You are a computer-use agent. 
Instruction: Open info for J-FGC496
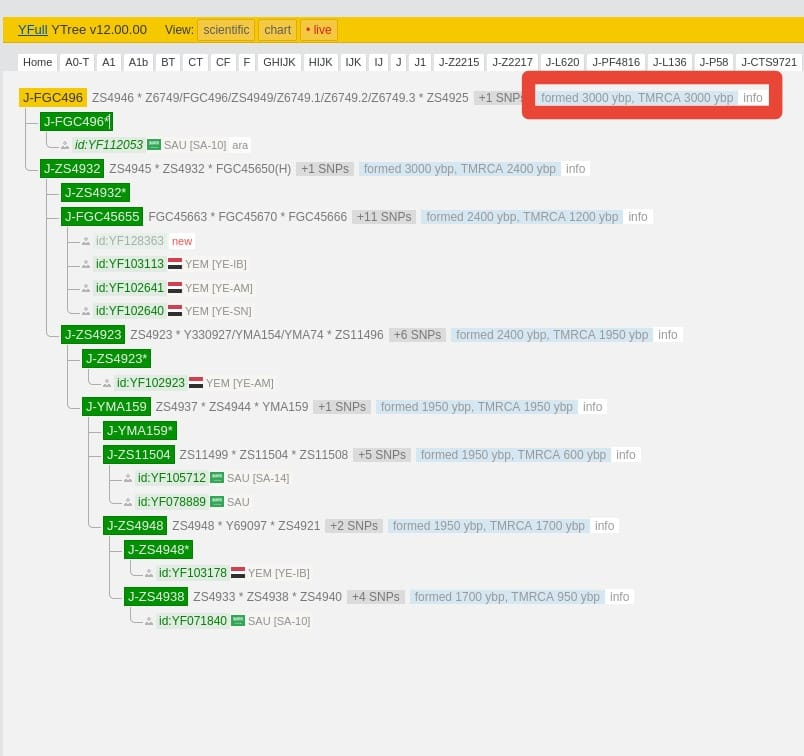point(753,98)
